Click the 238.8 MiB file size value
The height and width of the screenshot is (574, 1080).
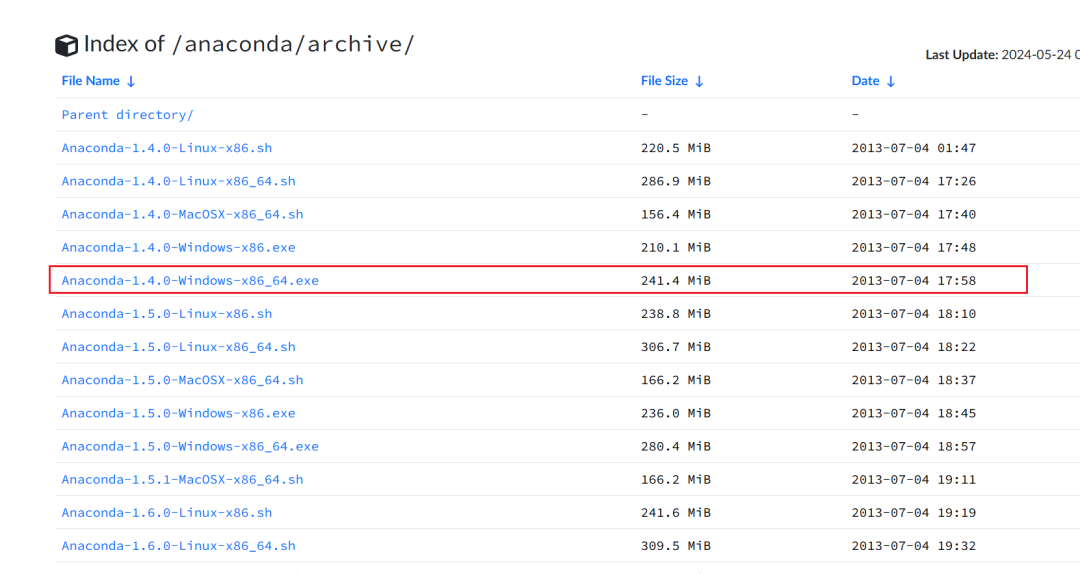pyautogui.click(x=676, y=314)
